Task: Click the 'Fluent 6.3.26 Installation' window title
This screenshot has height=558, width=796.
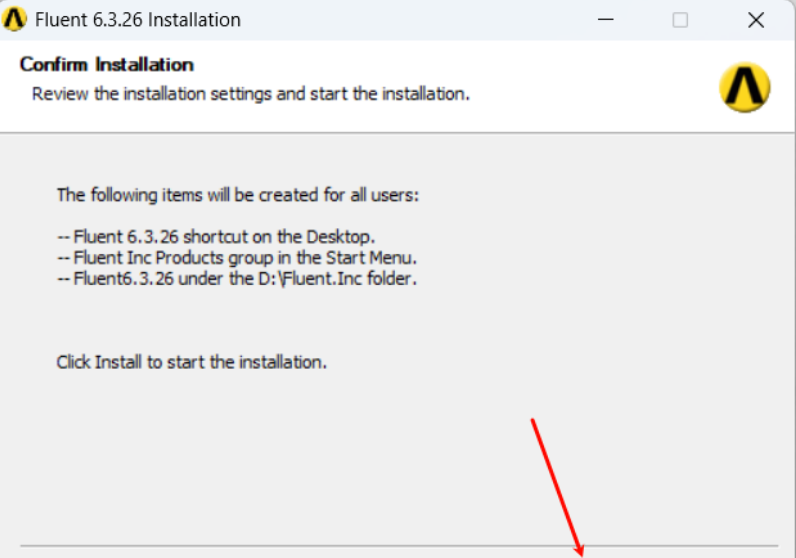Action: (x=137, y=20)
